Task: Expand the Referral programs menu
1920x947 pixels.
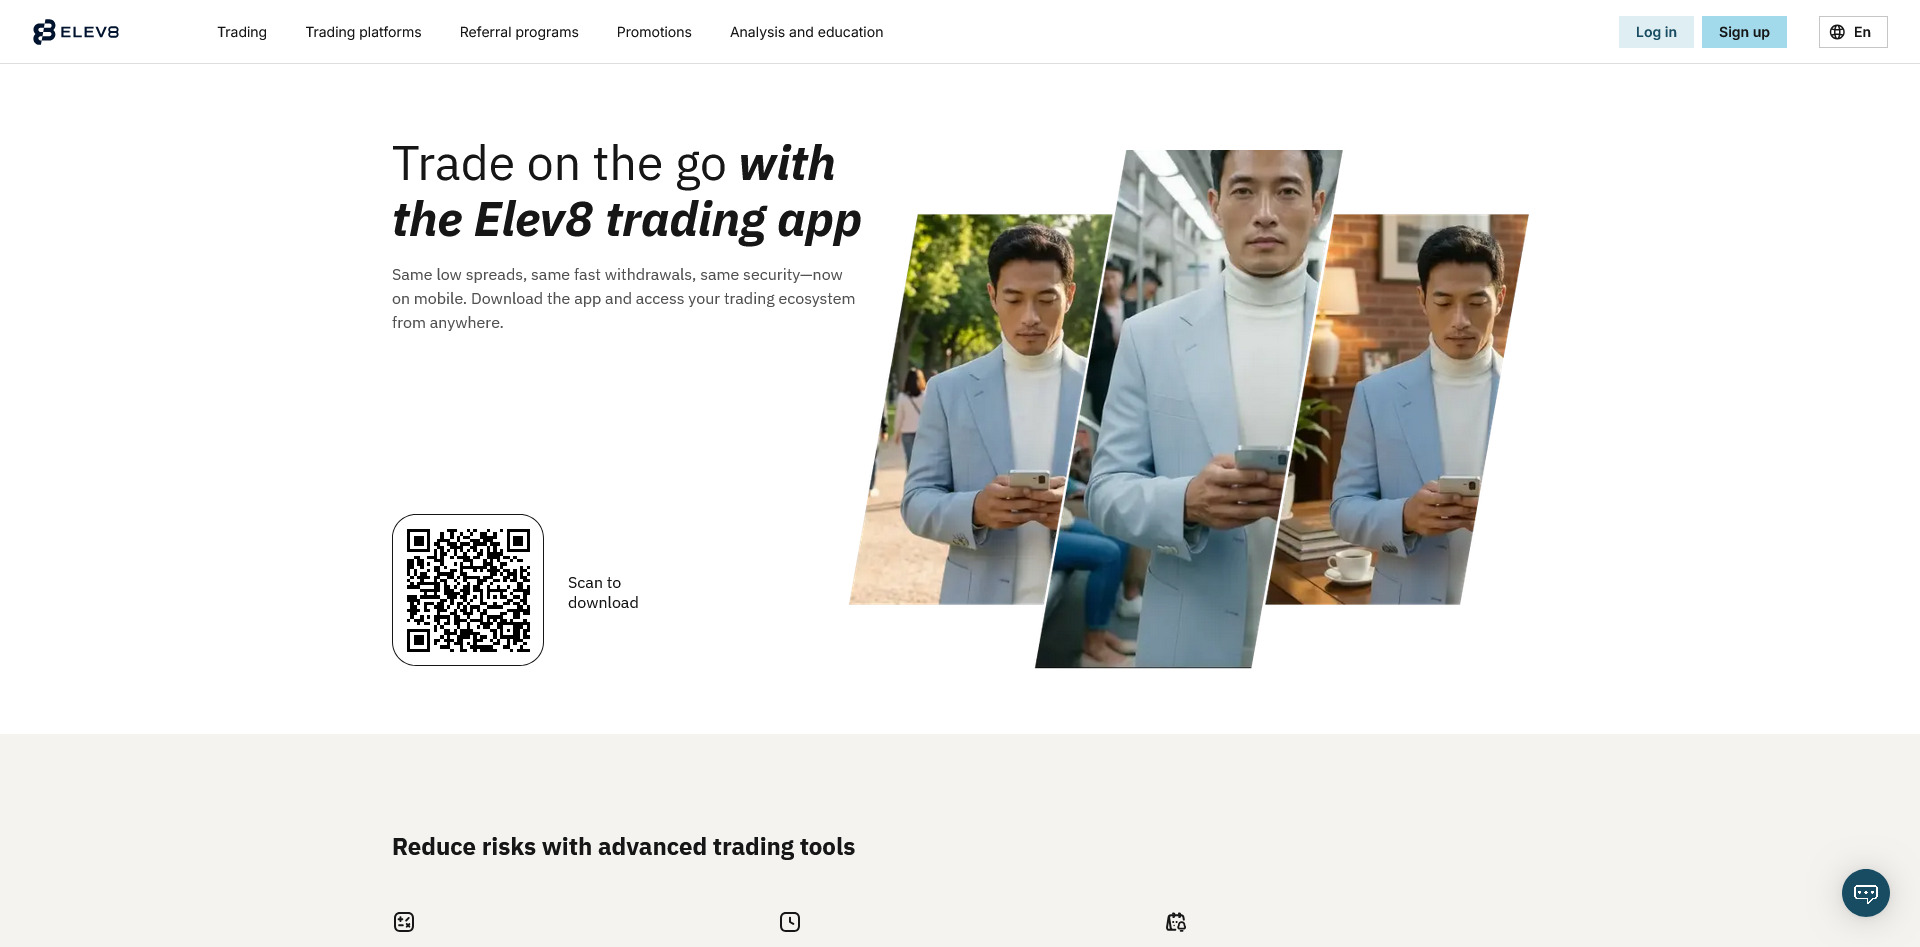Action: click(x=519, y=32)
